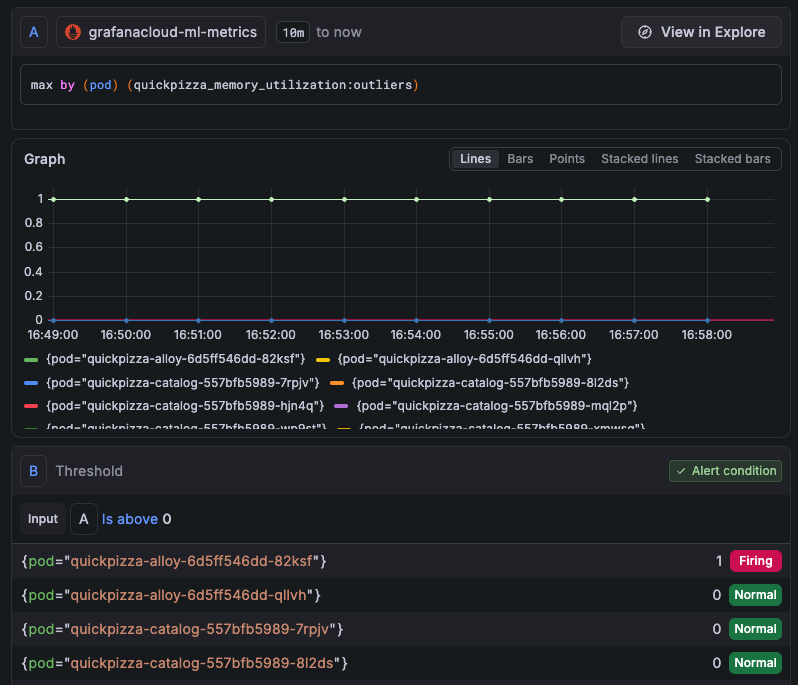Select the quickpizza-alloy-6d5ff546dd-qllvh result row
This screenshot has width=798, height=685.
[401, 595]
